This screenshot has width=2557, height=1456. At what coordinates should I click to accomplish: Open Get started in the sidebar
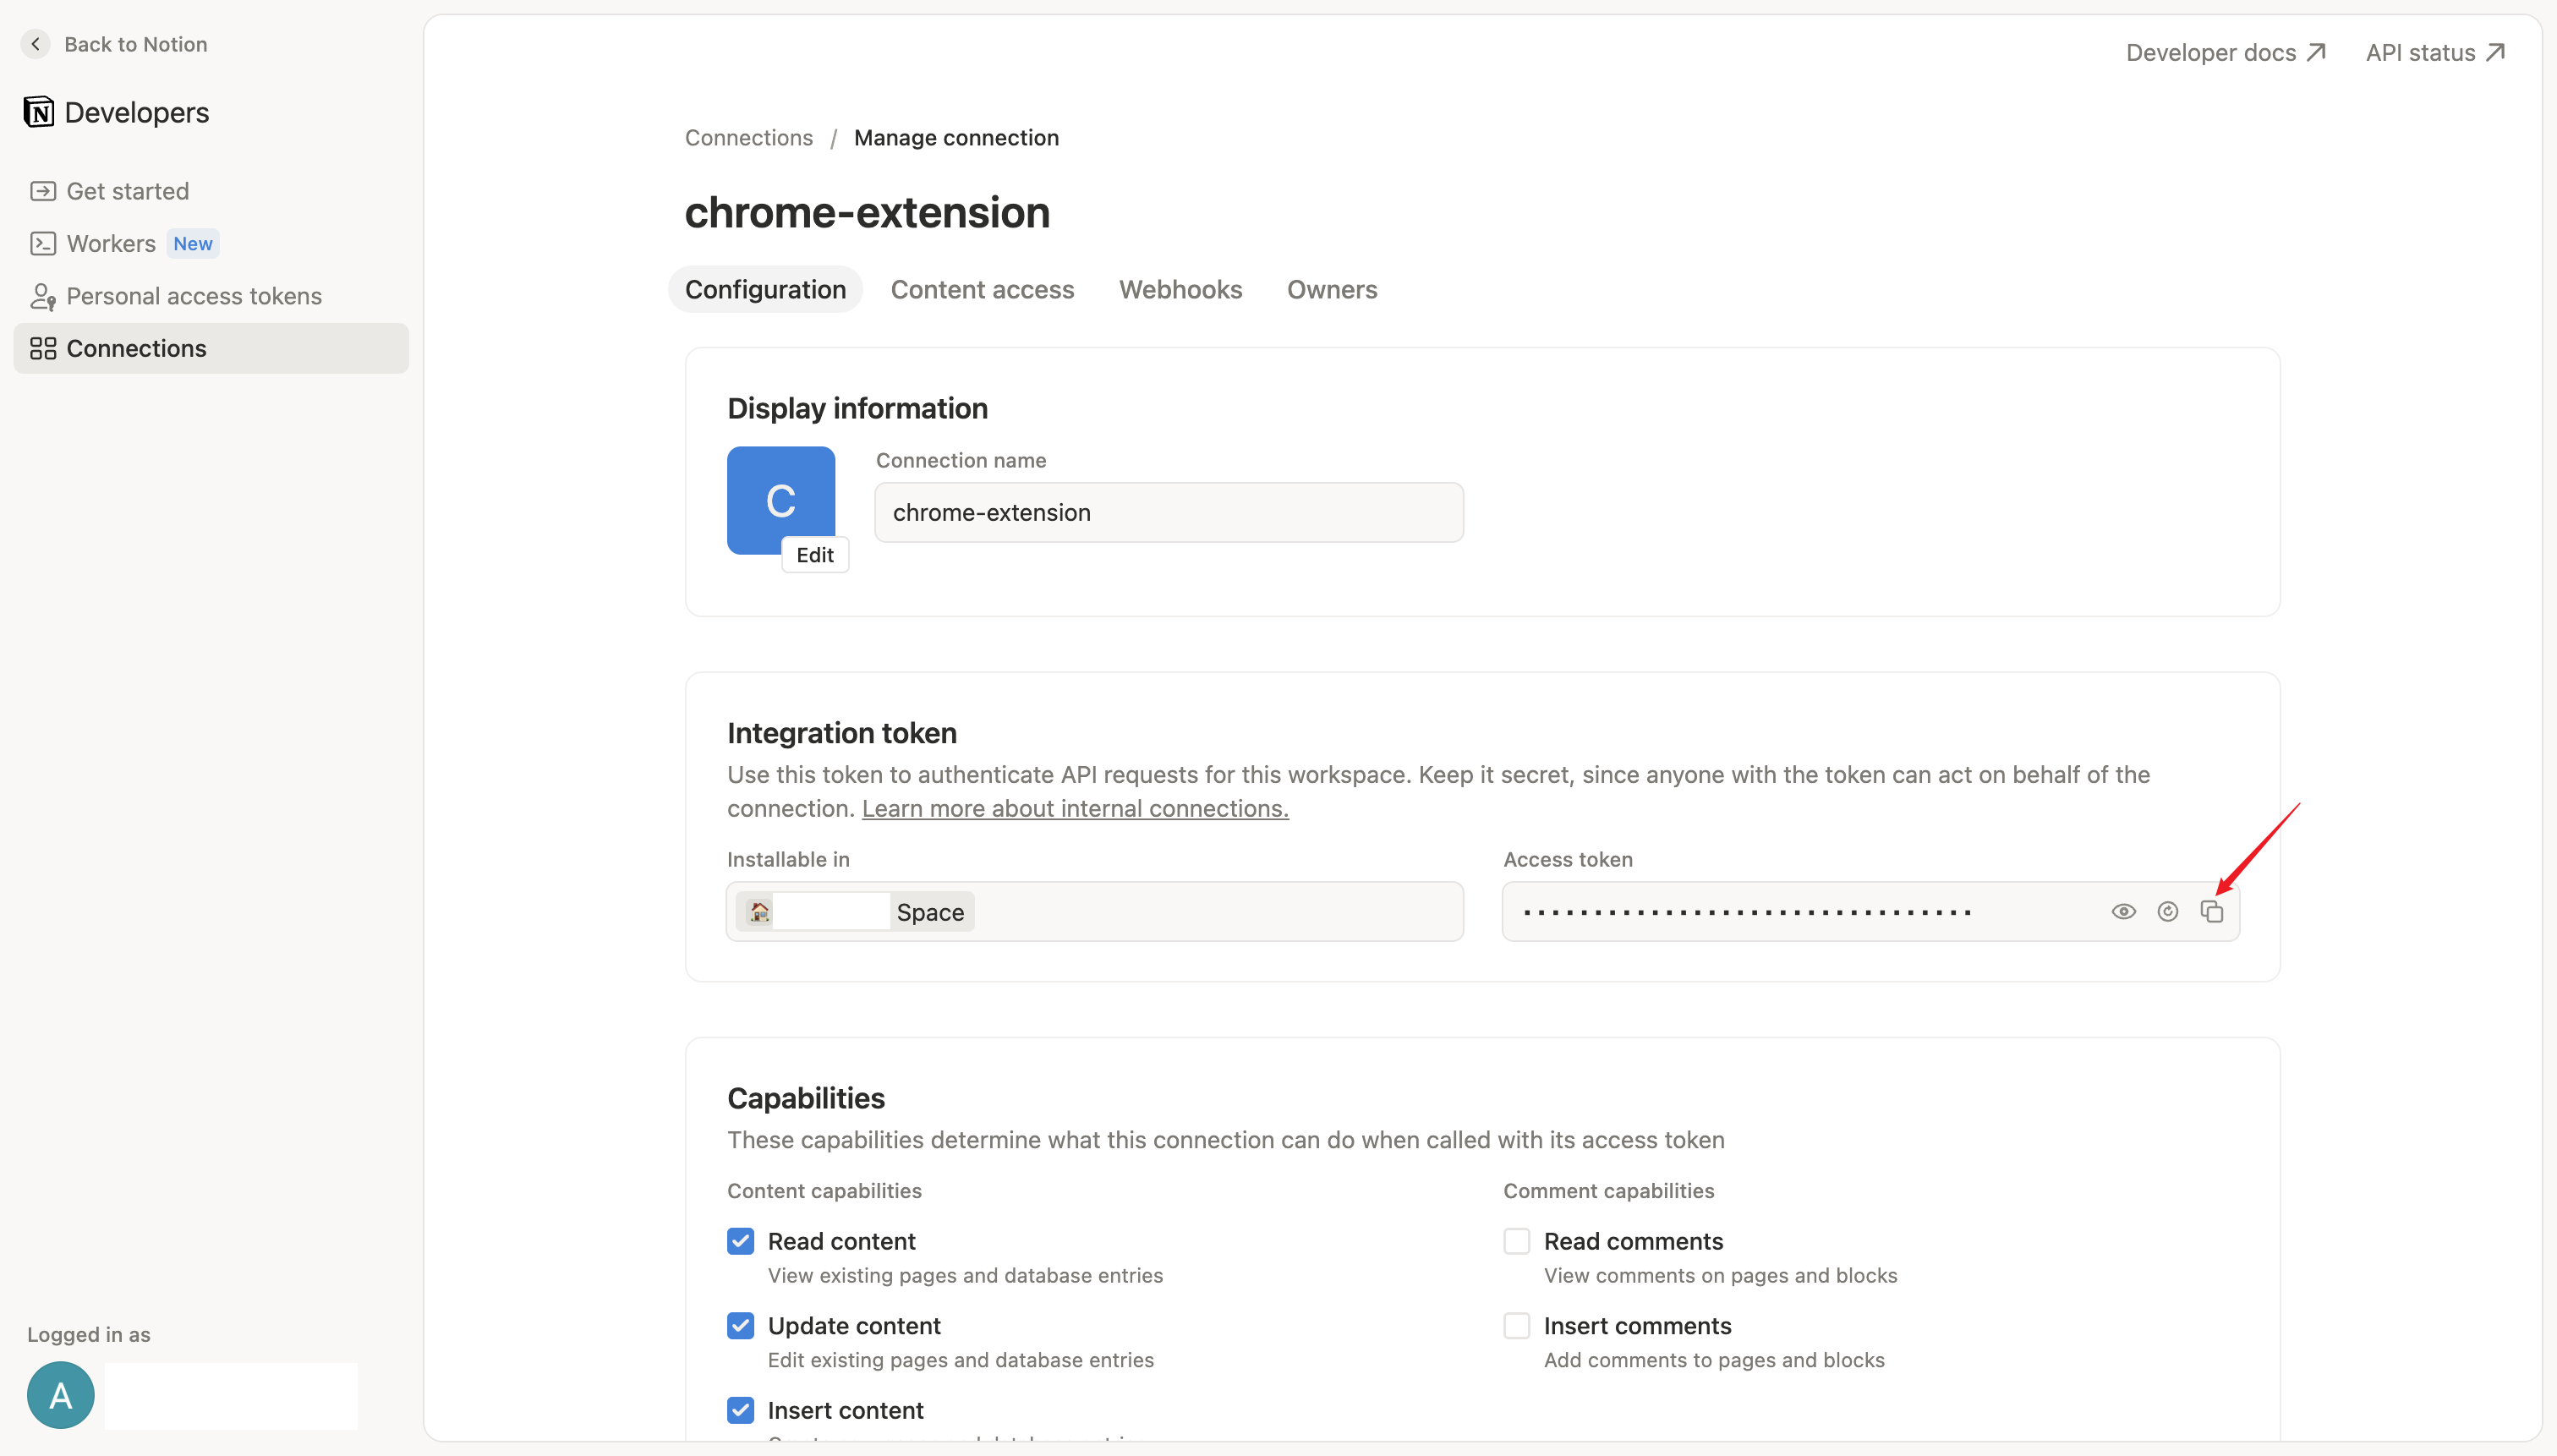[x=211, y=191]
